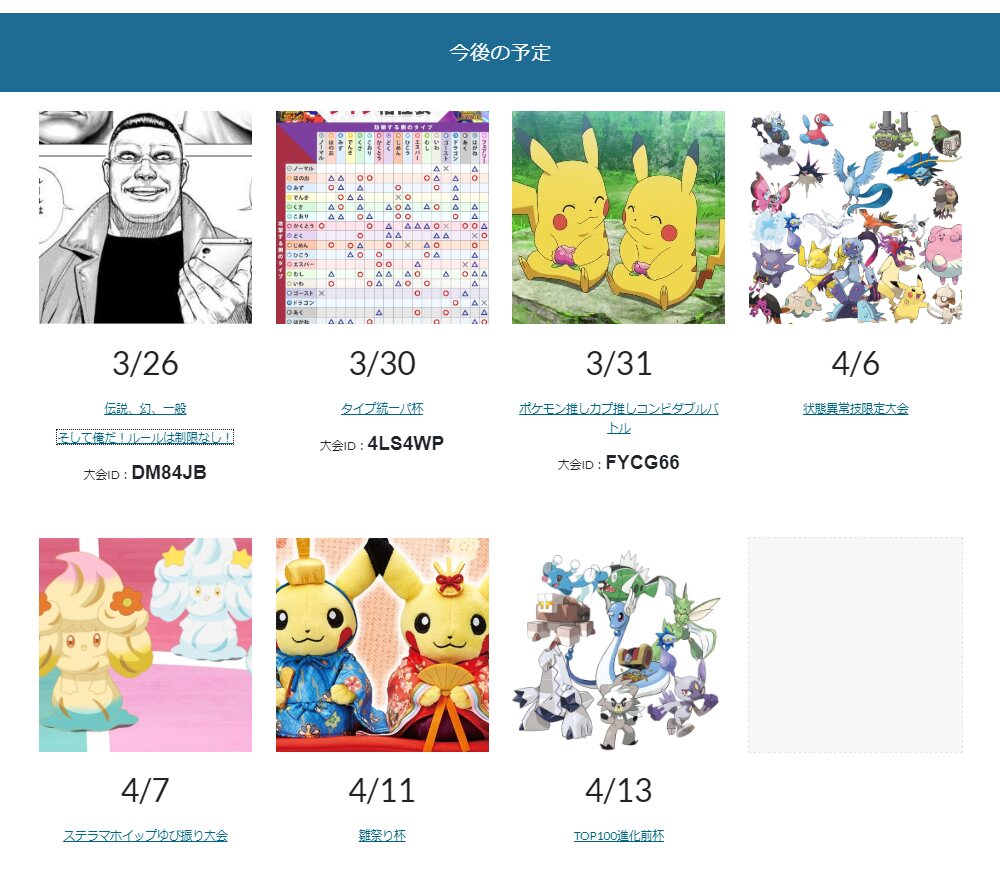
Task: Open the ポケモン推しカプ推しコンビダブルバトル link
Action: point(619,418)
